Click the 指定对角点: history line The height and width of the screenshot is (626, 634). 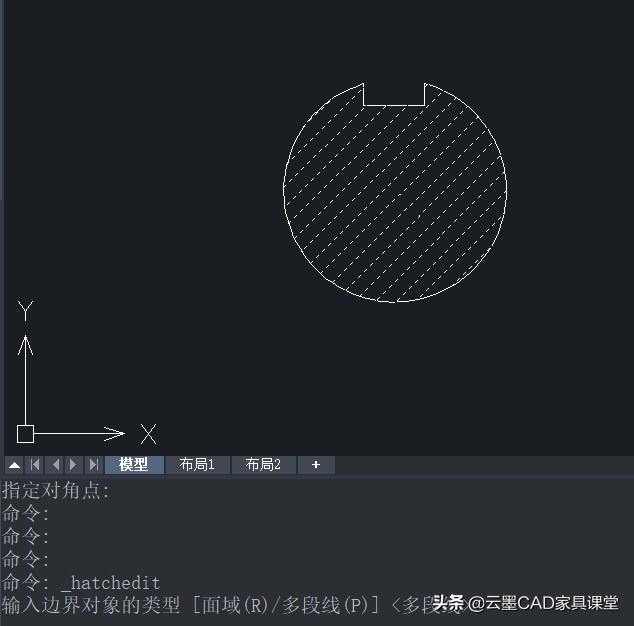[x=56, y=491]
